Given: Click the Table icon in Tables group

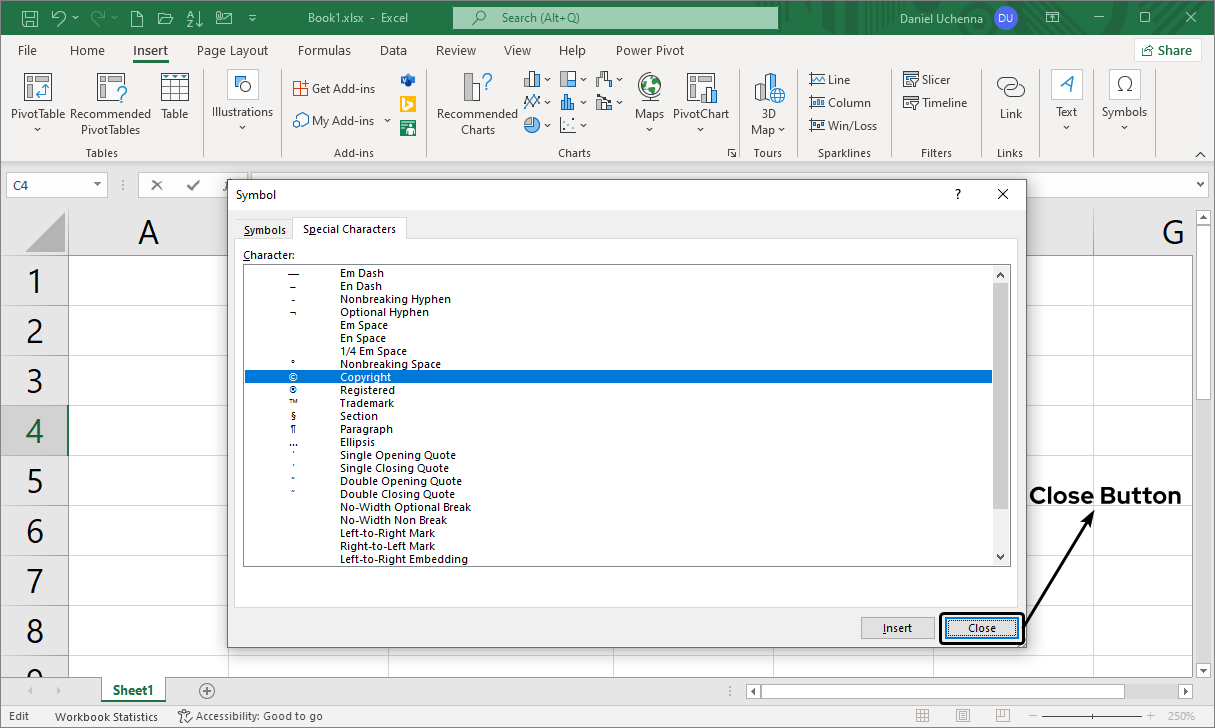Looking at the screenshot, I should pos(174,89).
